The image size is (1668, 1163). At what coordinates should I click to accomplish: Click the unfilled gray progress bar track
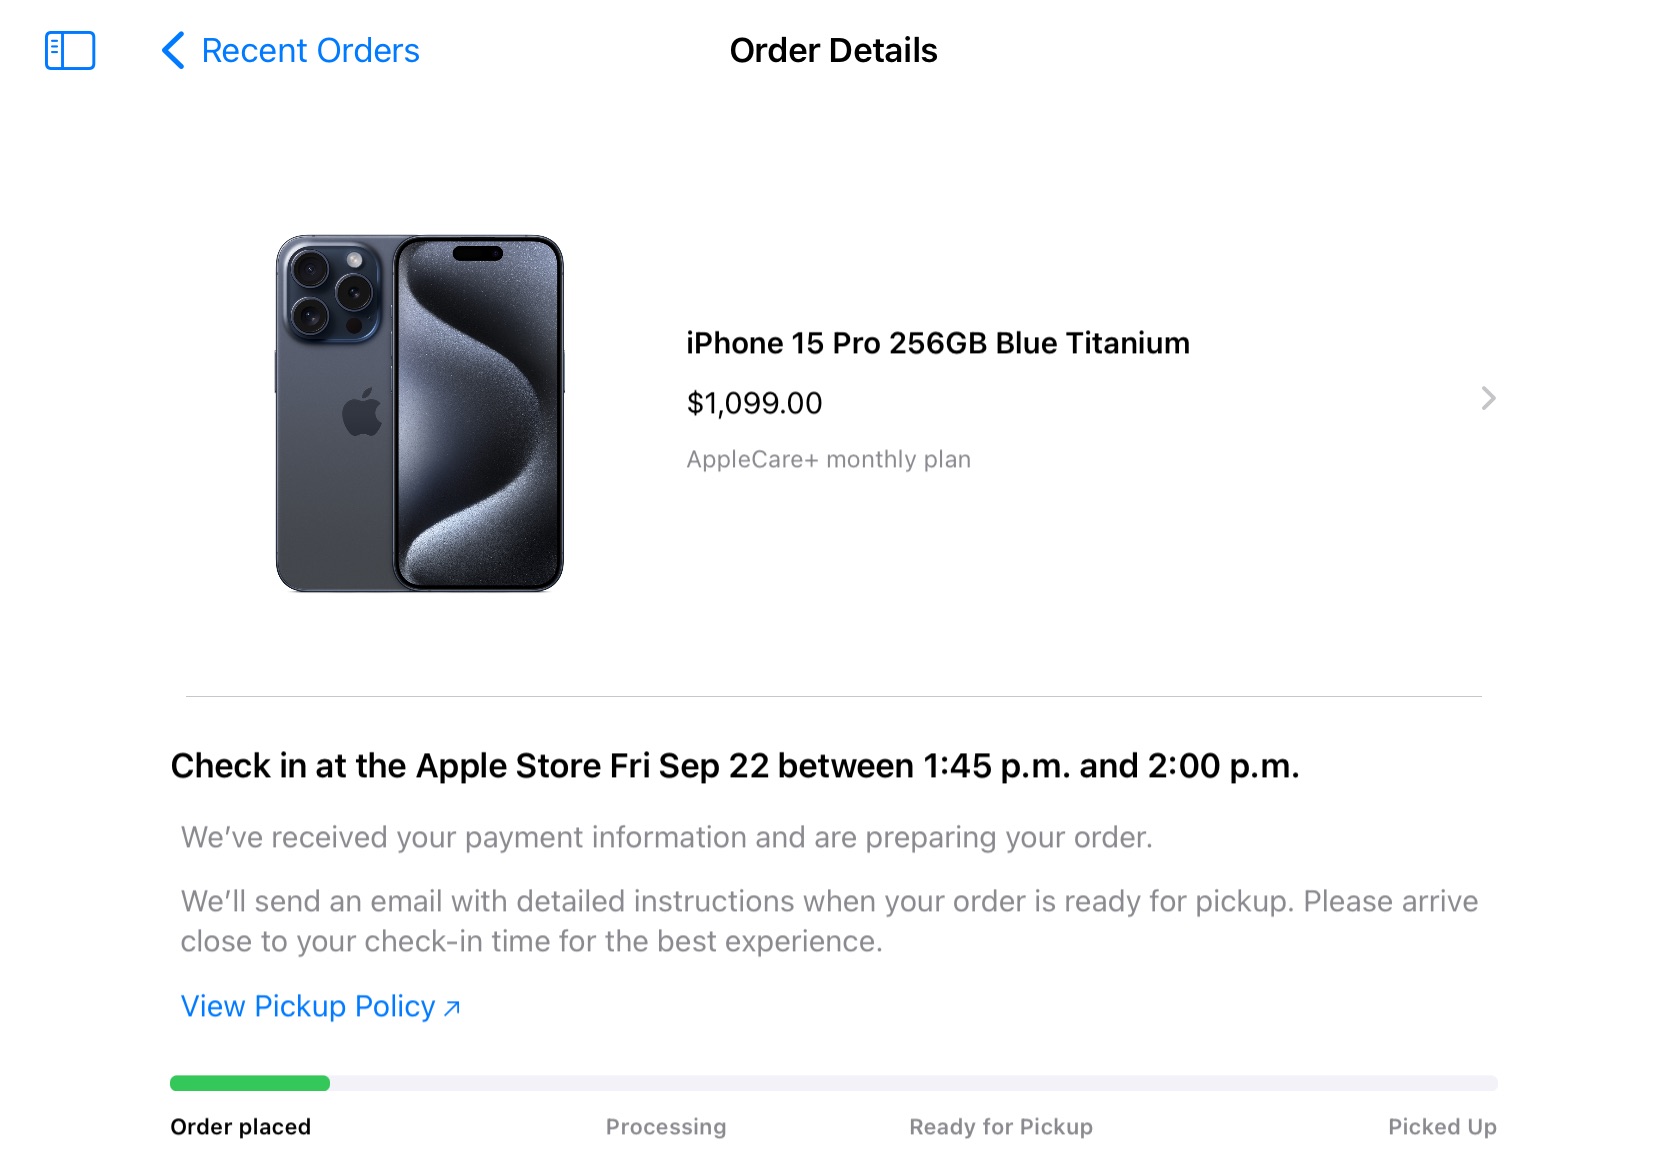point(914,1083)
